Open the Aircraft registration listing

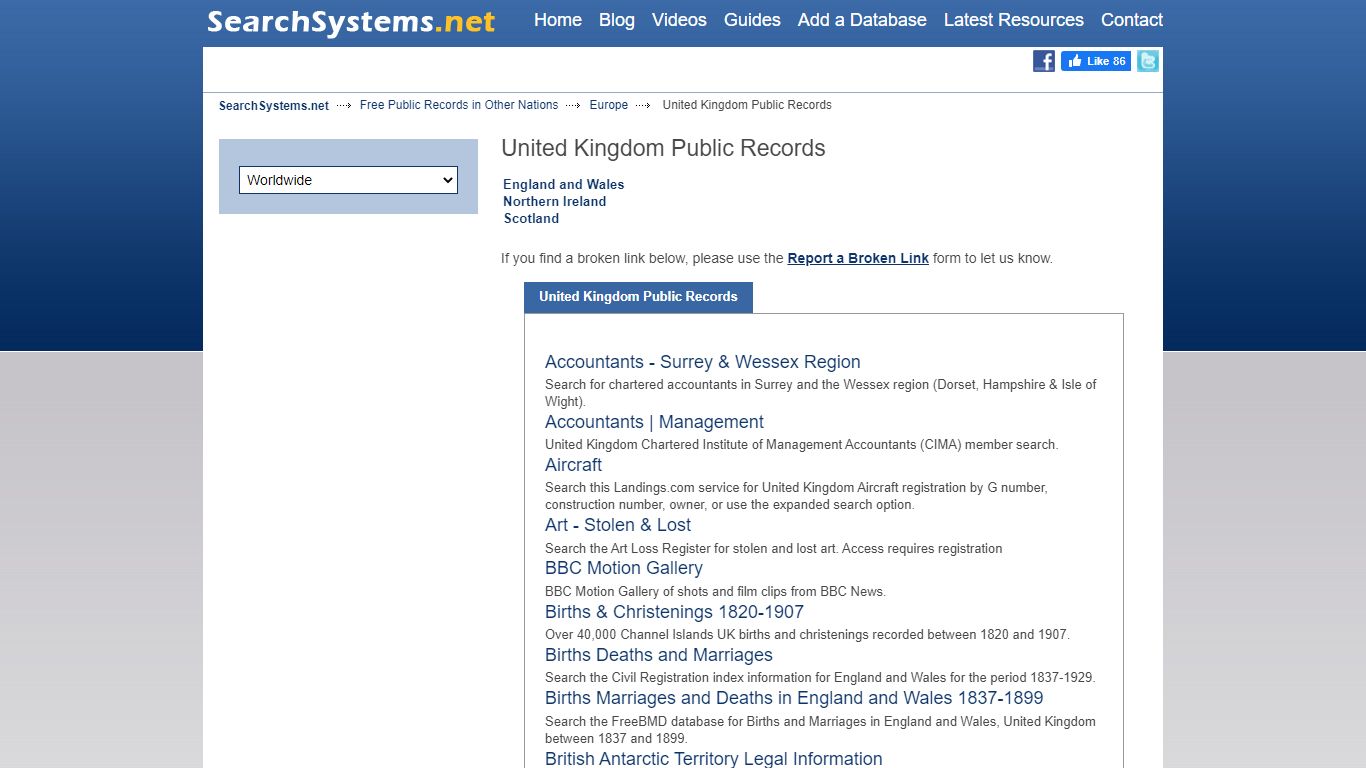pos(573,465)
